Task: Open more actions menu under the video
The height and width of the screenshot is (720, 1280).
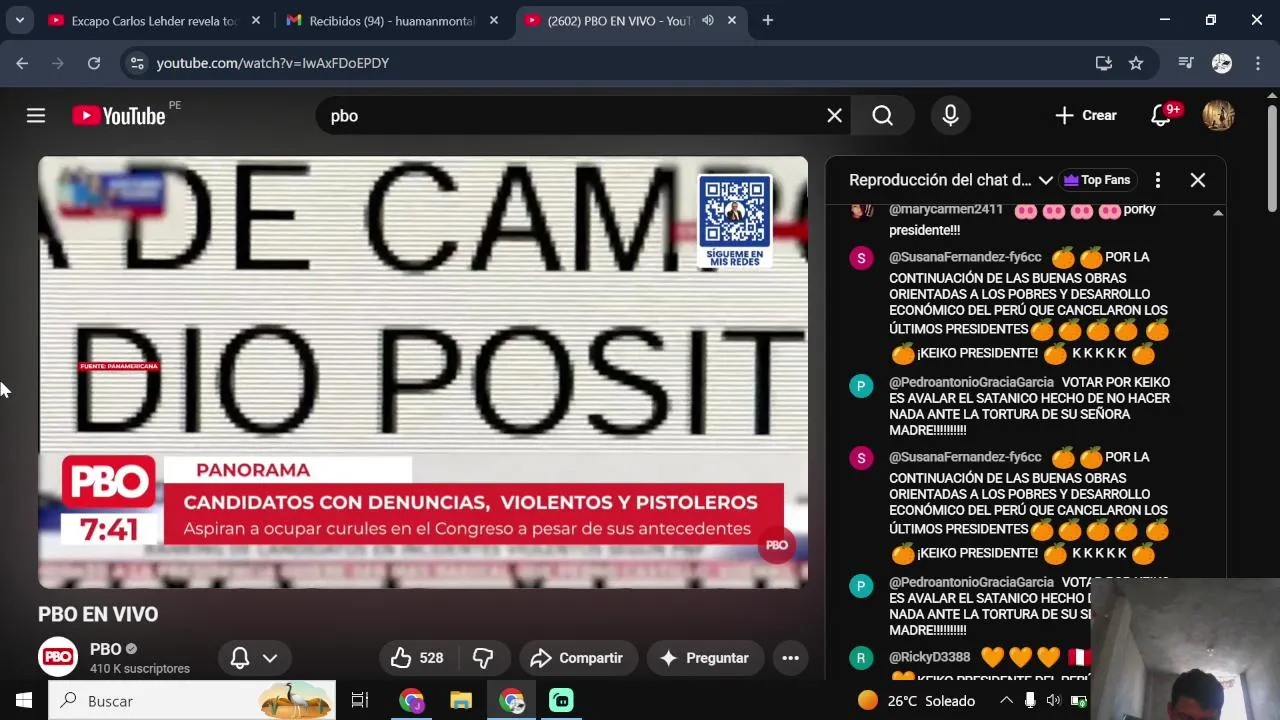Action: 790,658
